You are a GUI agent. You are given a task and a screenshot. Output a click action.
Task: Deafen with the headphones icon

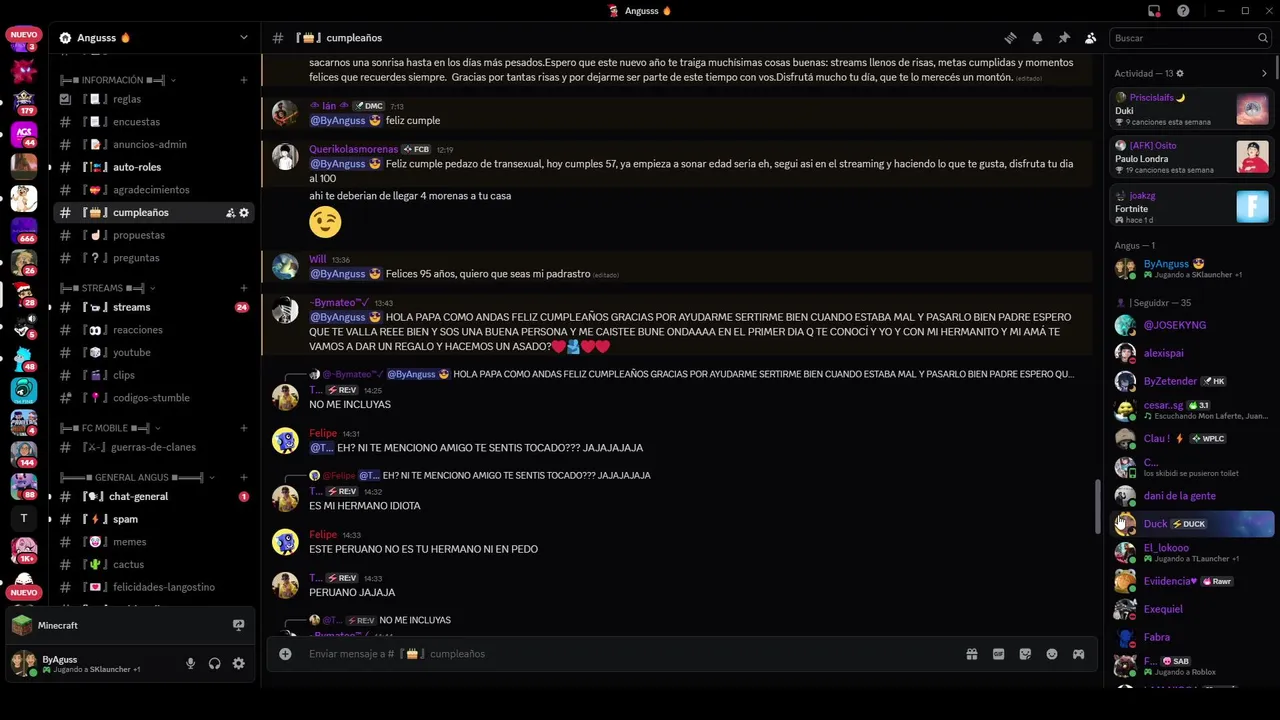214,663
